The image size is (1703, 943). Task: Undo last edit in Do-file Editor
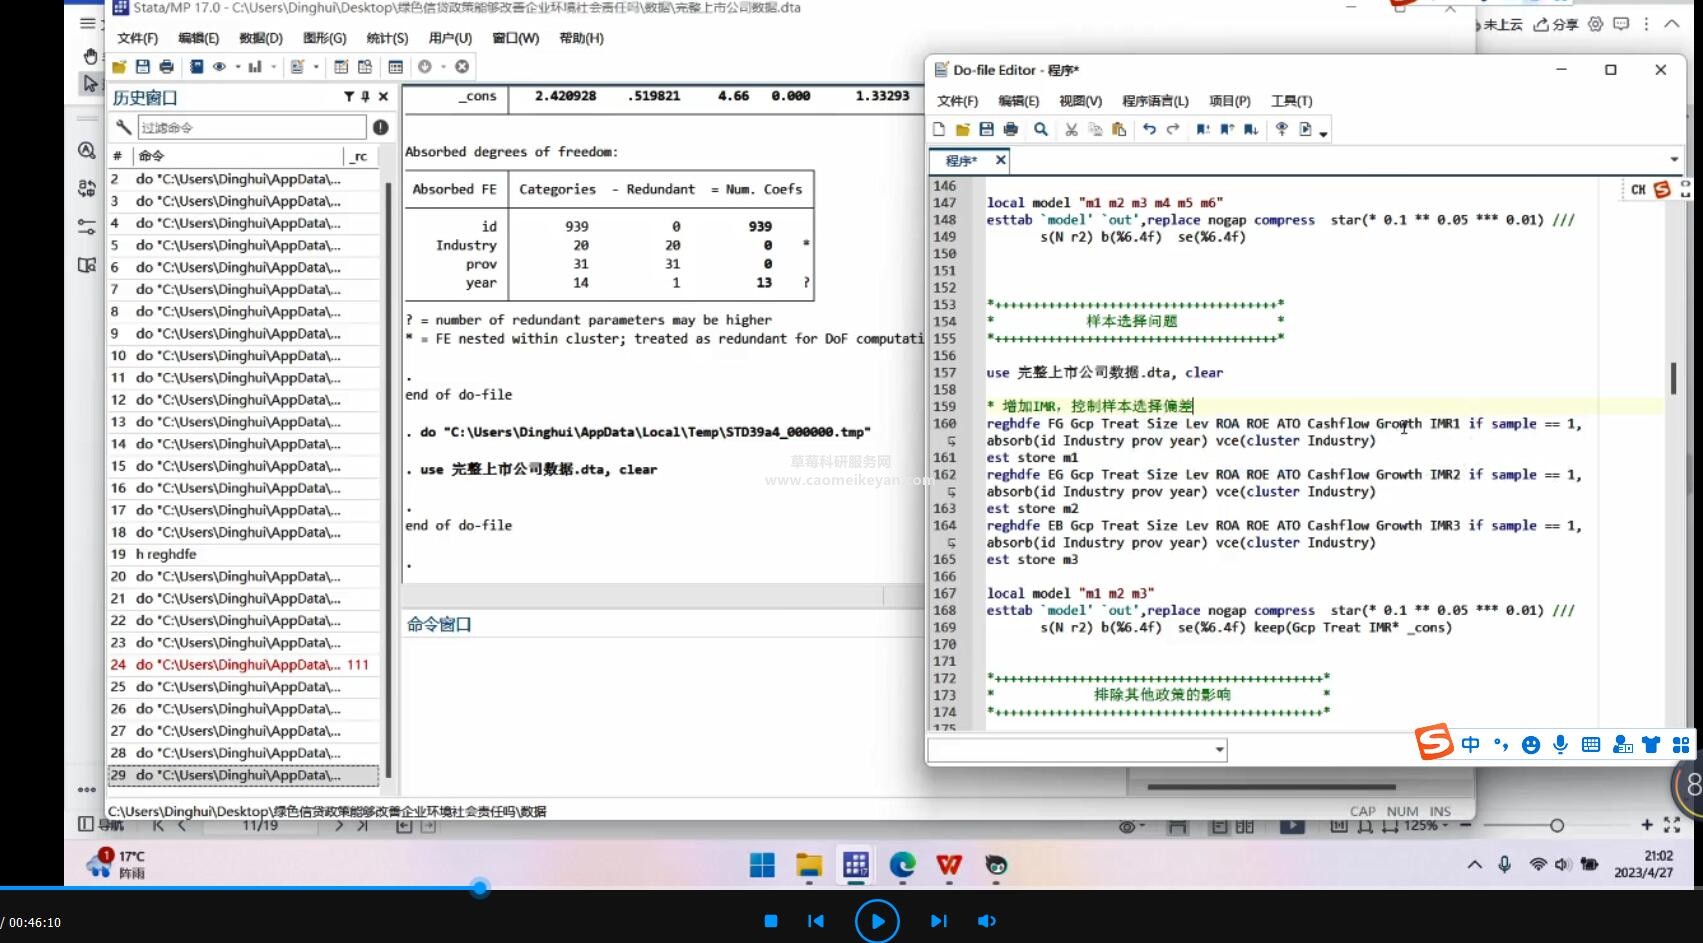coord(1149,129)
